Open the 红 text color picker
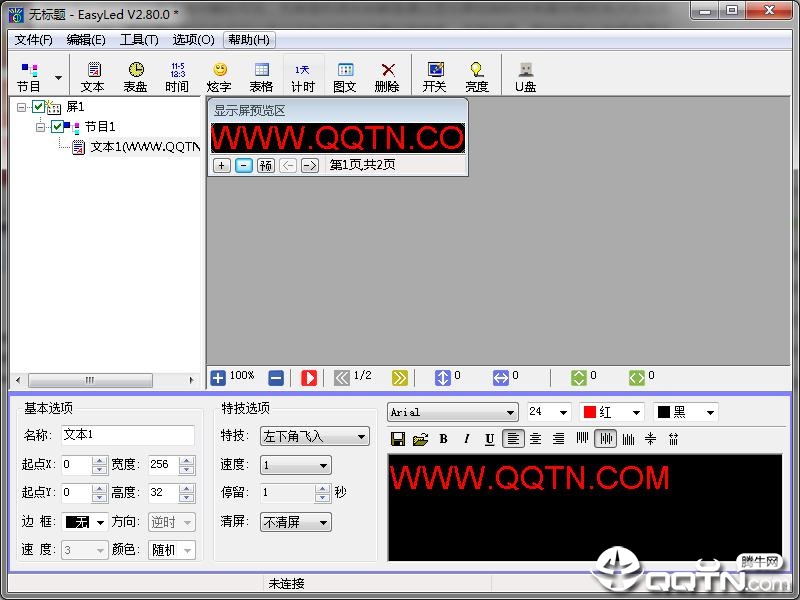This screenshot has width=800, height=600. [612, 412]
